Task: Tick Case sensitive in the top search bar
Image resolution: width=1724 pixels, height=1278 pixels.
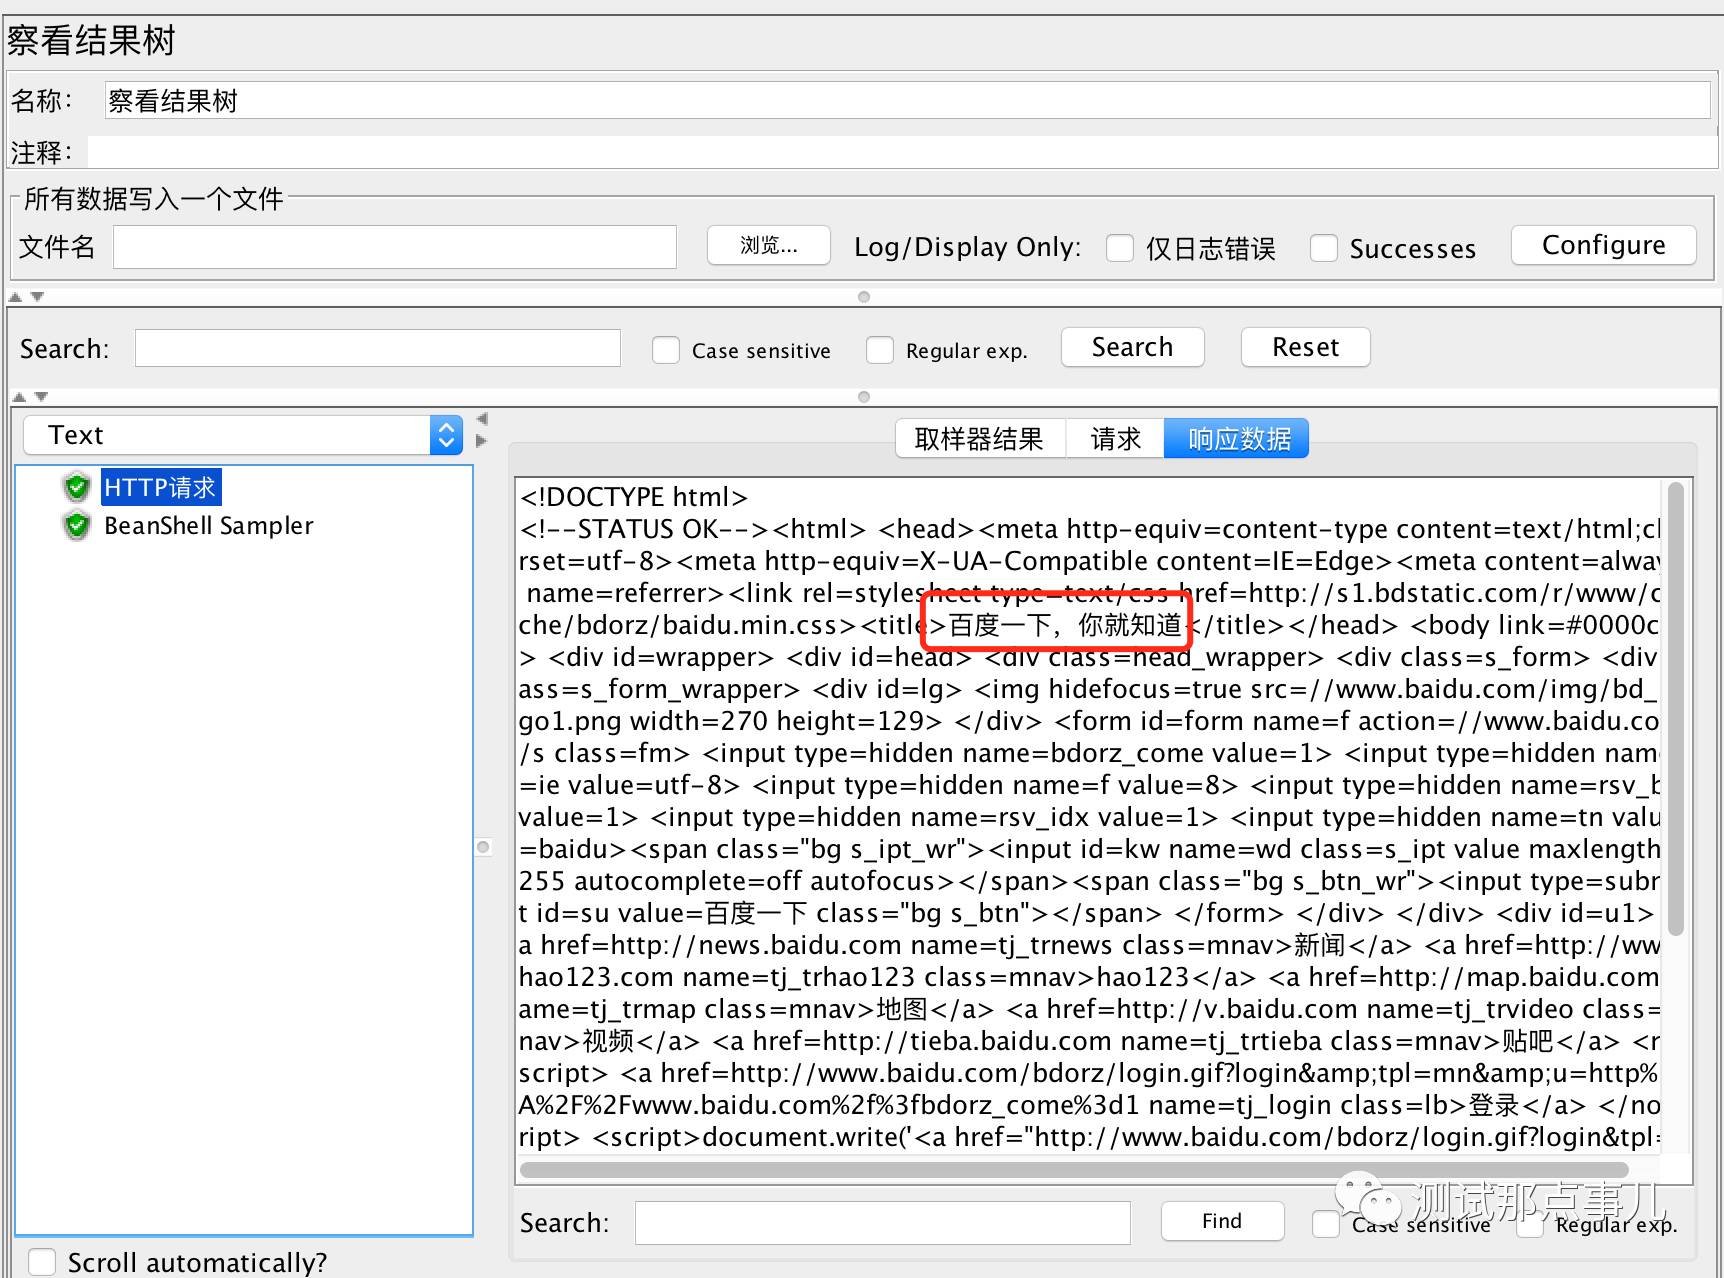Action: tap(666, 350)
